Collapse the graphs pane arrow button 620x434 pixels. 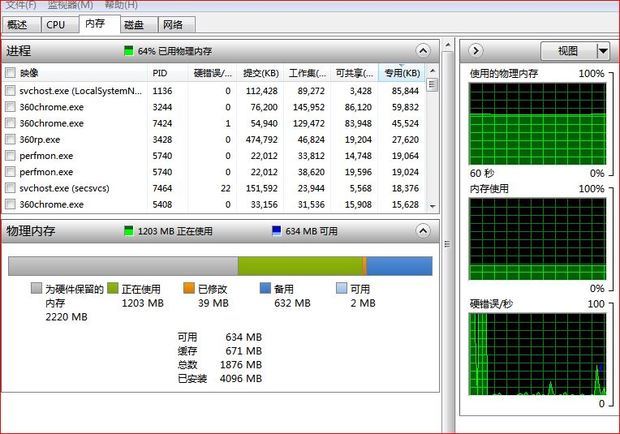(x=476, y=51)
